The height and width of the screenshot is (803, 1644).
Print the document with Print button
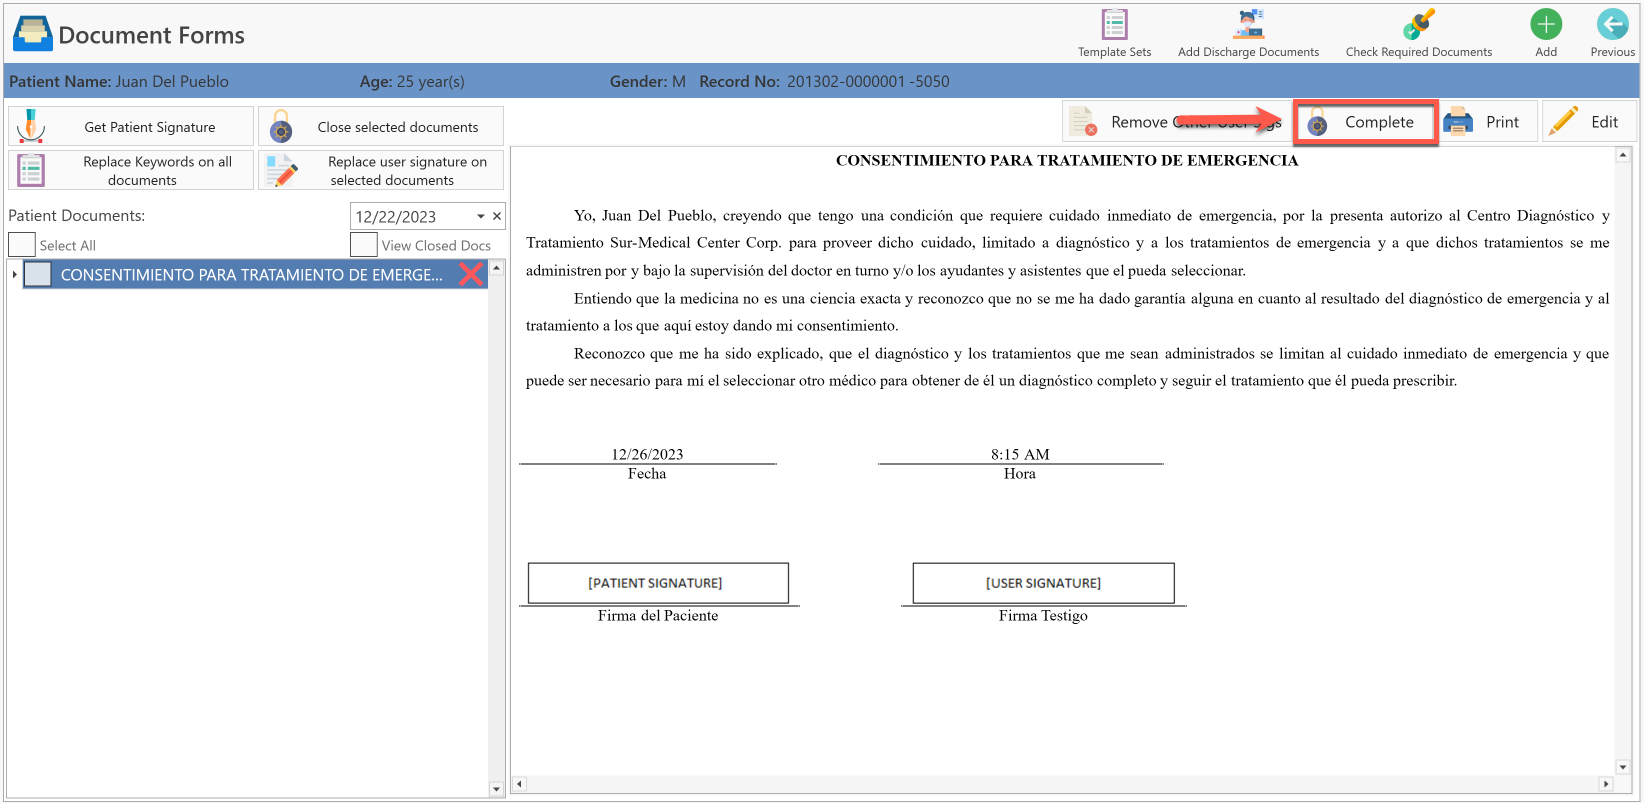[1488, 122]
